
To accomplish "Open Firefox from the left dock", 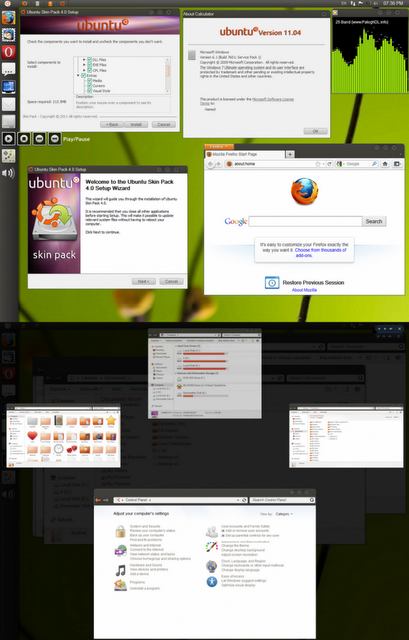I will (x=9, y=18).
